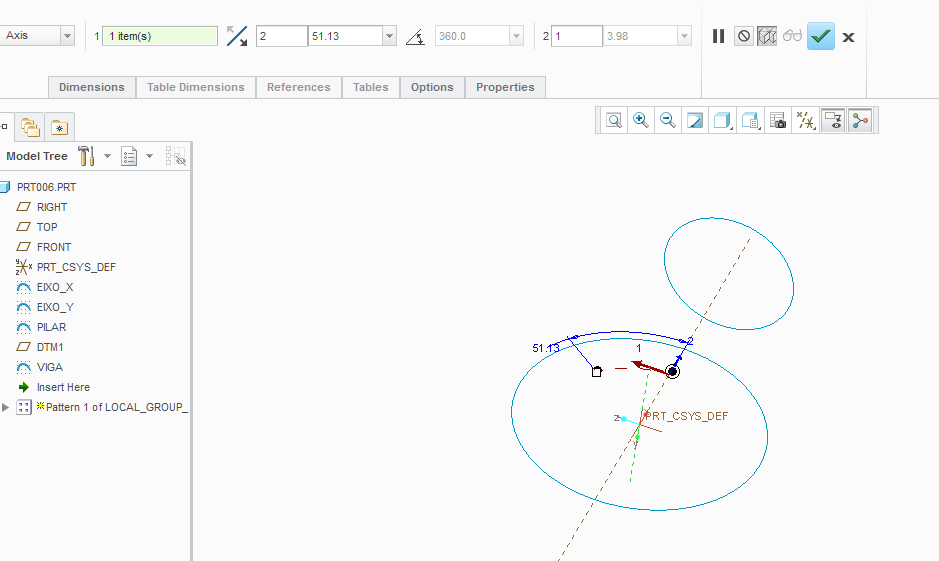This screenshot has width=939, height=561.
Task: Toggle the Spin Center icon
Action: point(861,120)
